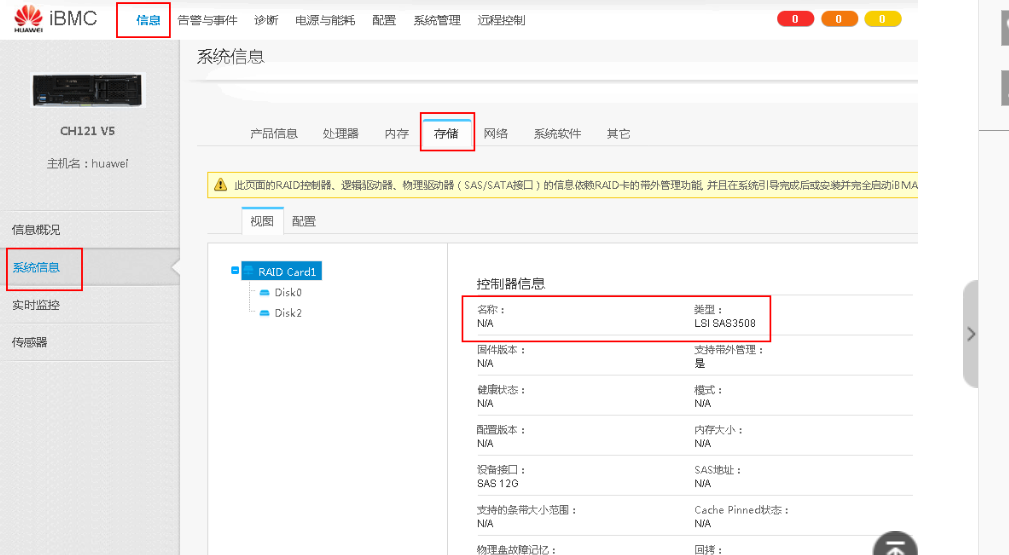Screen dimensions: 1009x555
Task: Select Disk0 in the storage tree
Action: 288,292
